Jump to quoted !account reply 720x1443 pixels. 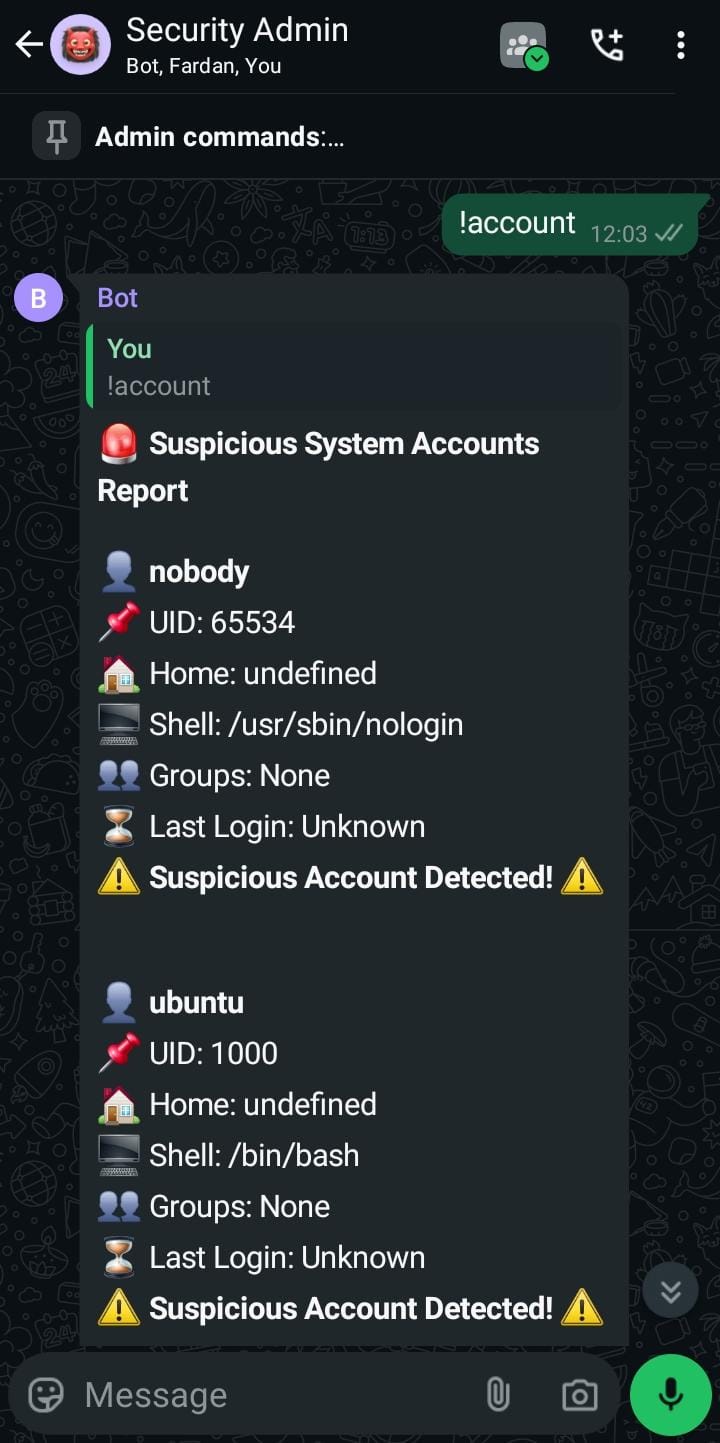point(354,367)
